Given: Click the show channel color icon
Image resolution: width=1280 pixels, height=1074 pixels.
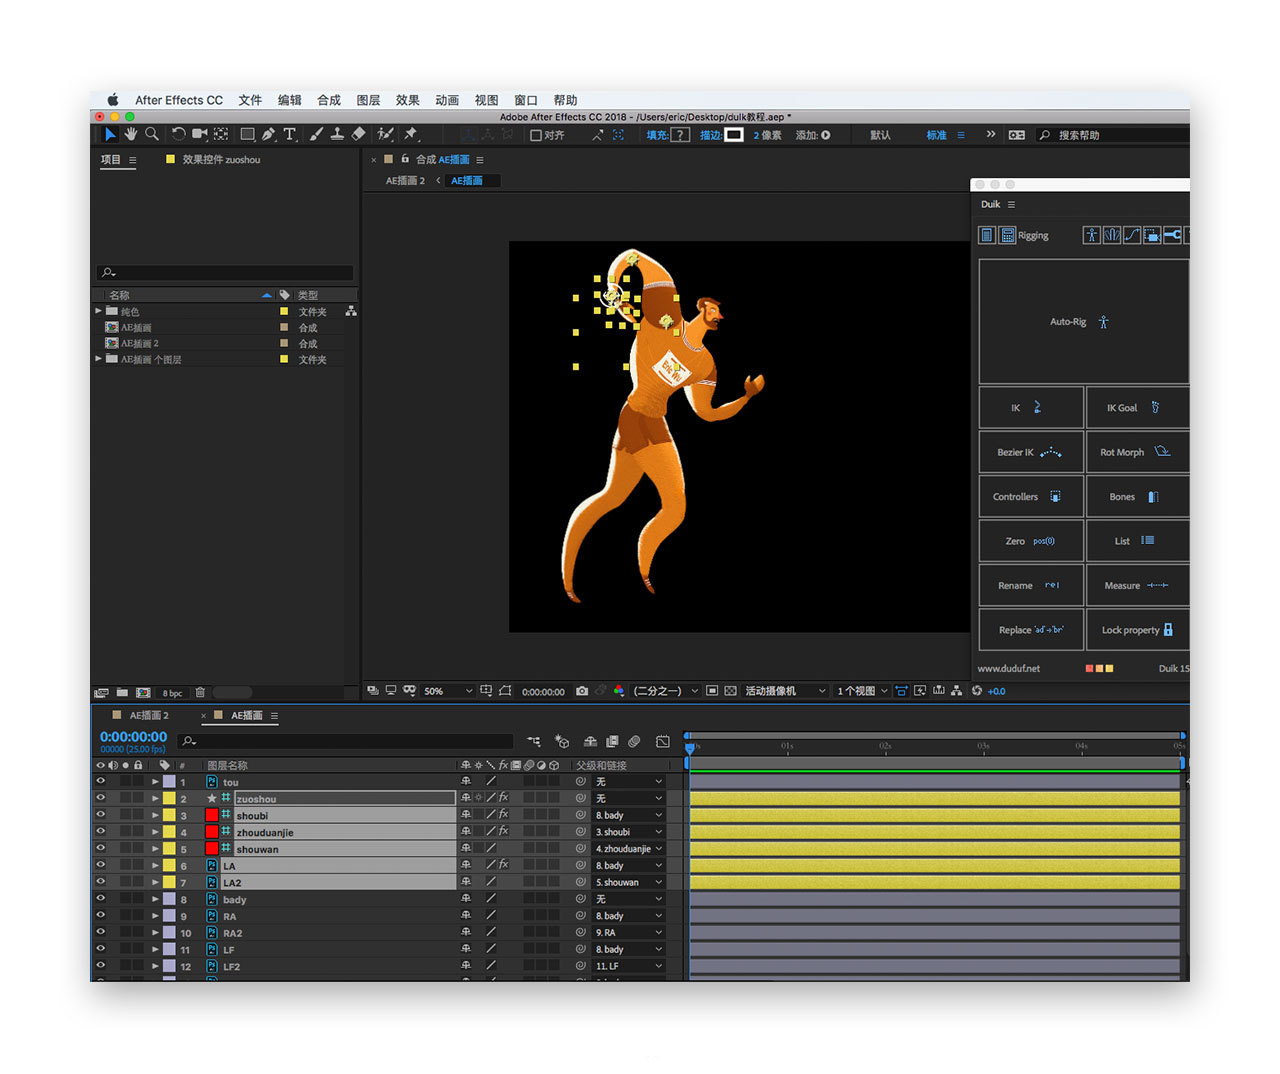Looking at the screenshot, I should pos(618,691).
